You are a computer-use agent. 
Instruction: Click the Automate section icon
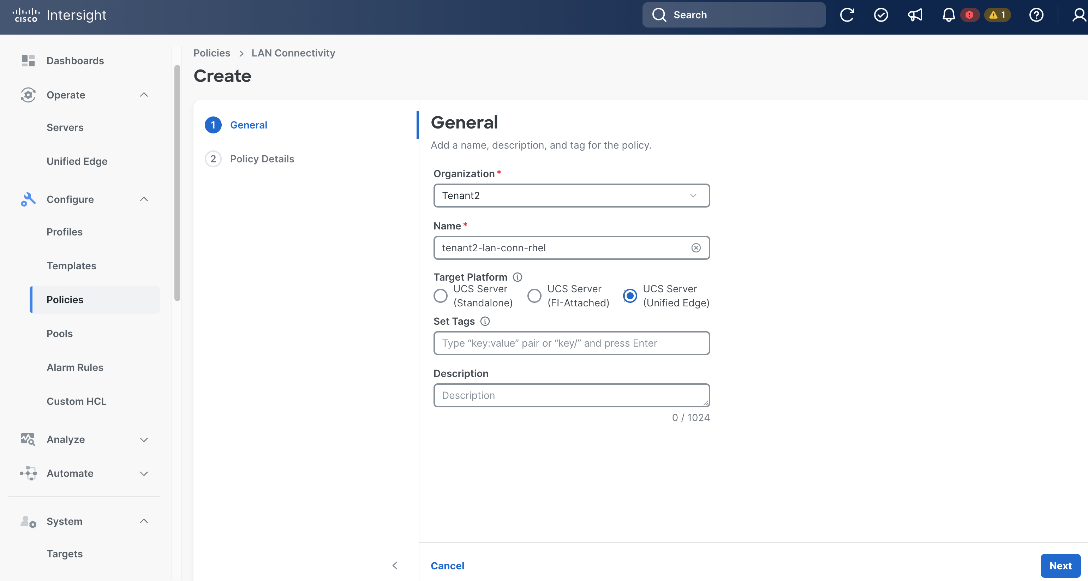(x=28, y=473)
